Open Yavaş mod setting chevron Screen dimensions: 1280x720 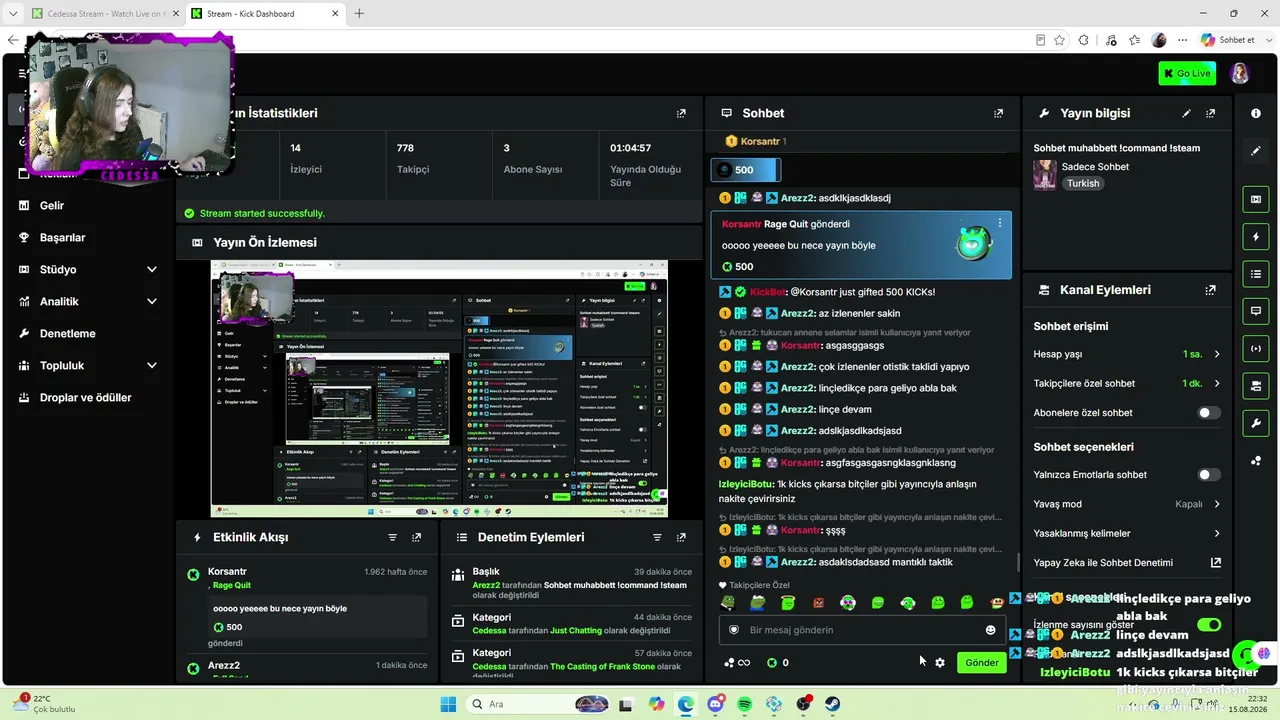click(1217, 504)
